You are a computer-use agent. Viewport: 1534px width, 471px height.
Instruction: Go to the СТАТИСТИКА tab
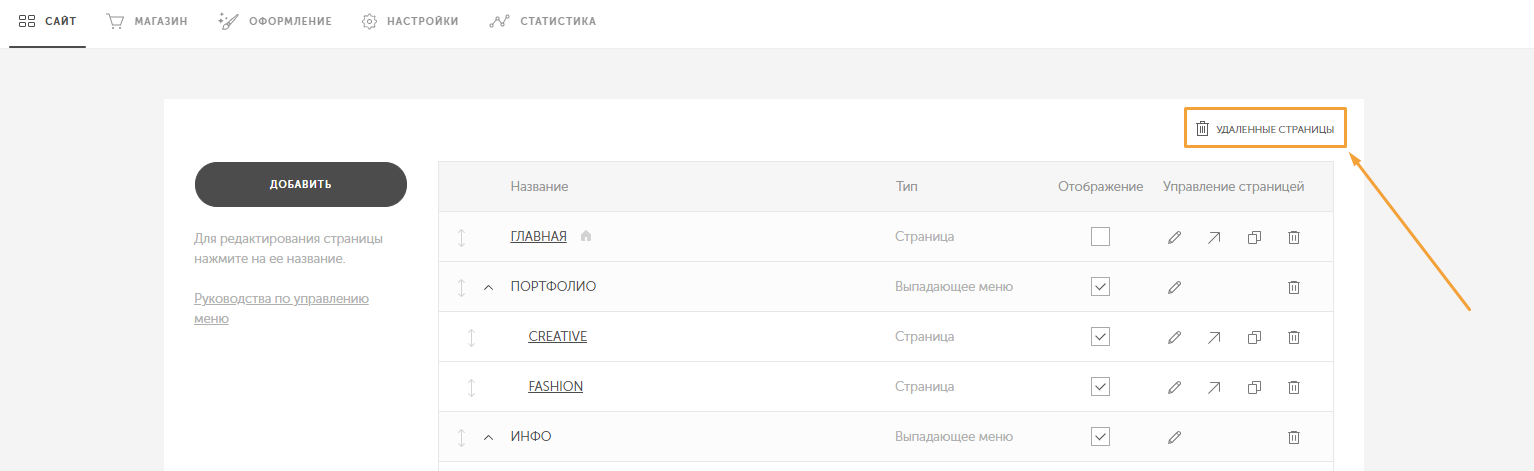point(543,21)
